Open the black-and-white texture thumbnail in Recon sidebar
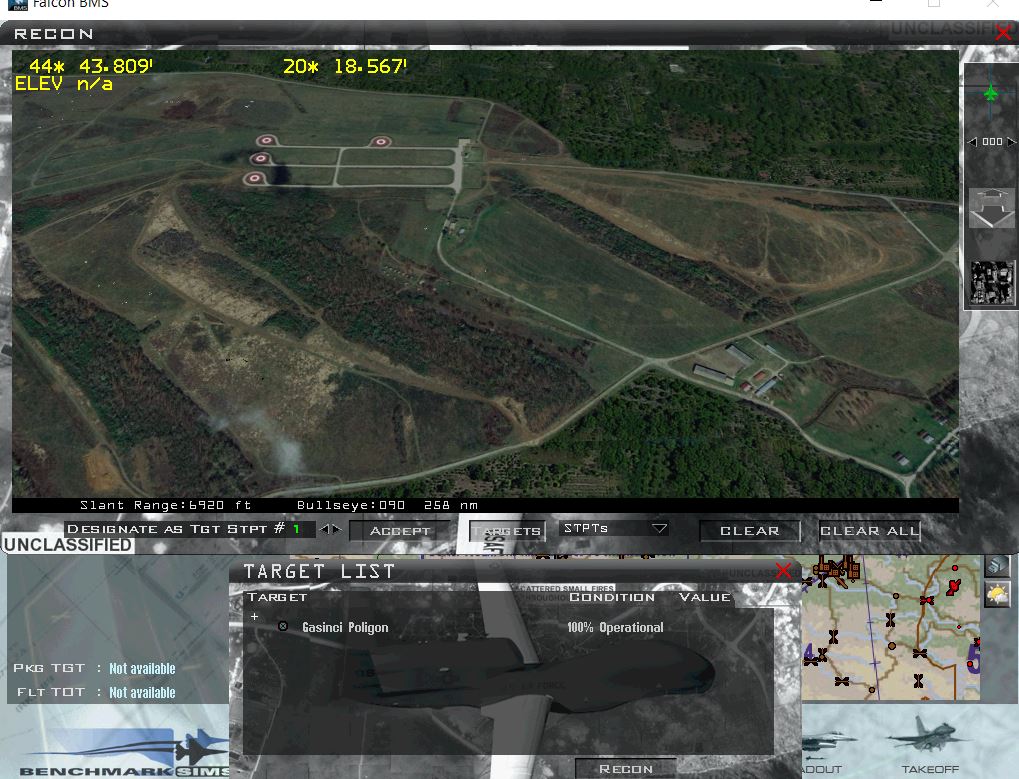 [x=992, y=283]
